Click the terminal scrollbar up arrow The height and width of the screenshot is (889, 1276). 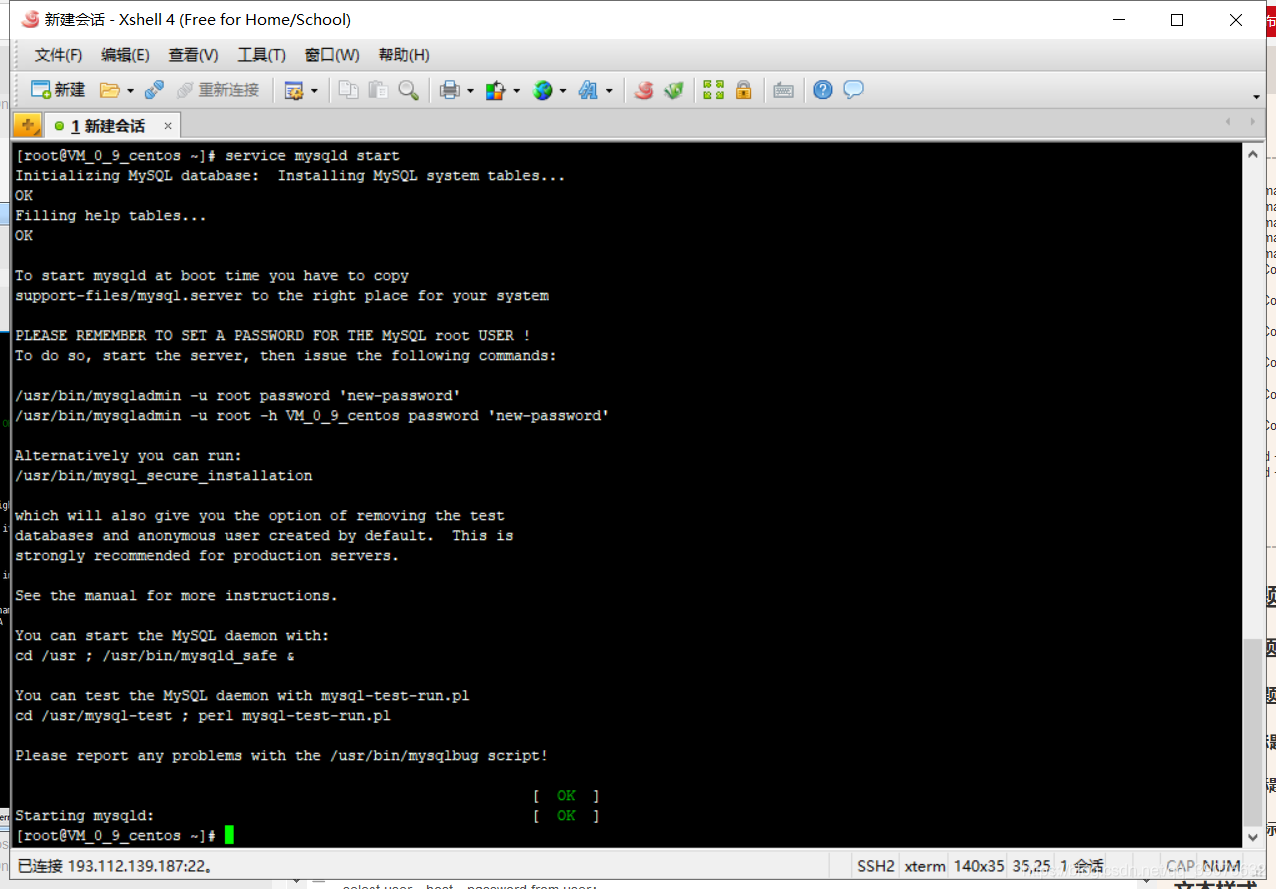point(1253,153)
